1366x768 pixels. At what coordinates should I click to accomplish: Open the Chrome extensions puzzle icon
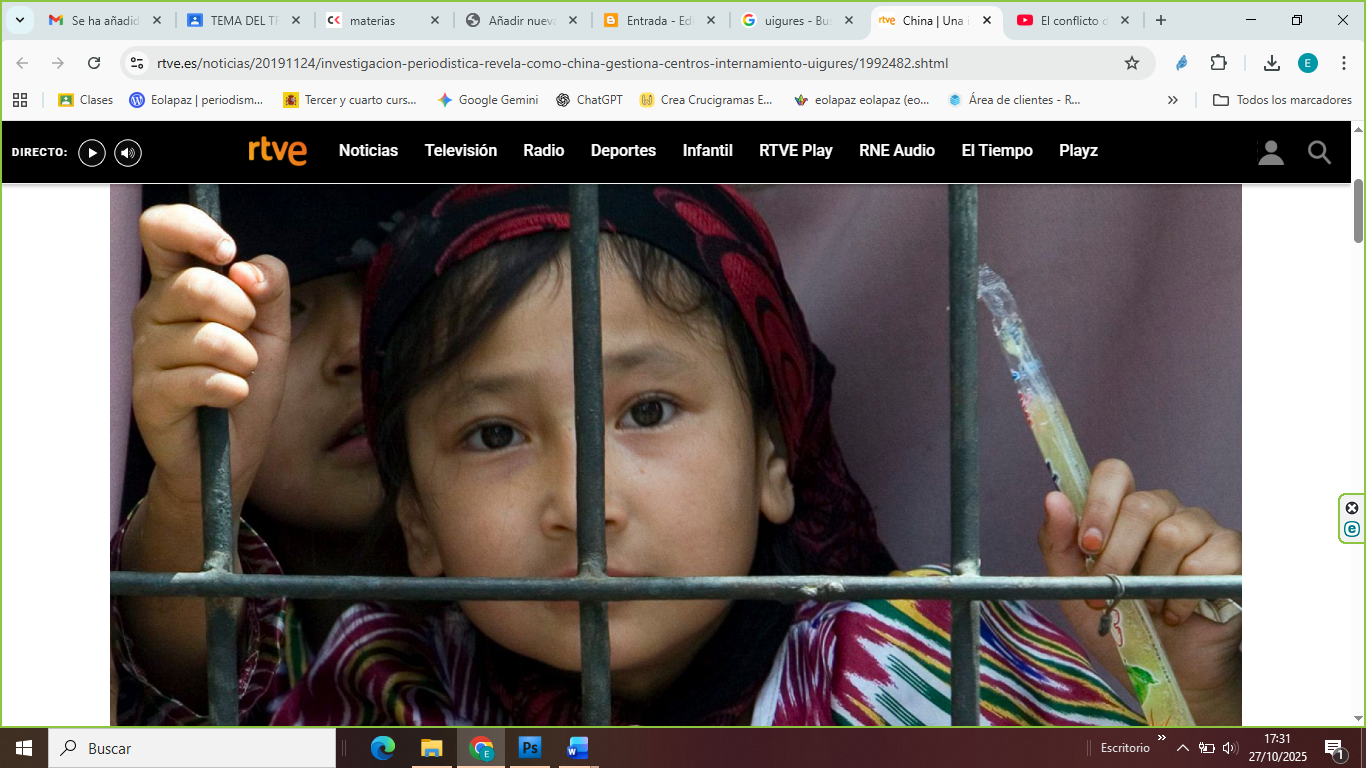1218,63
